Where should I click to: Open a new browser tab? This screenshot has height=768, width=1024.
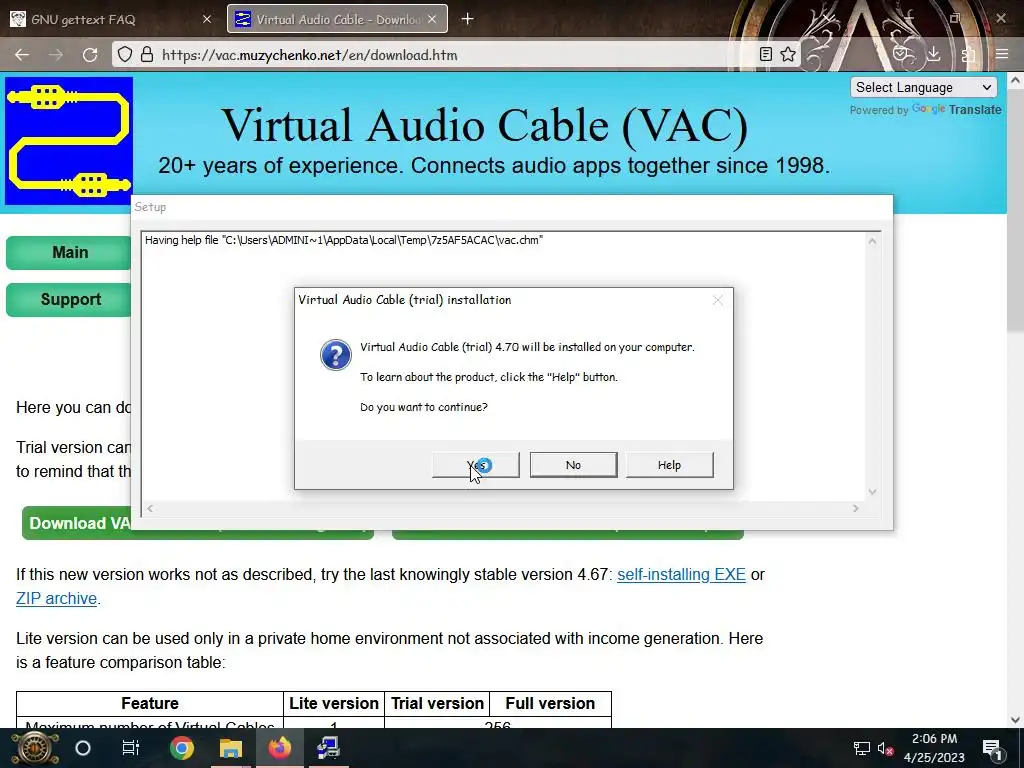(468, 20)
